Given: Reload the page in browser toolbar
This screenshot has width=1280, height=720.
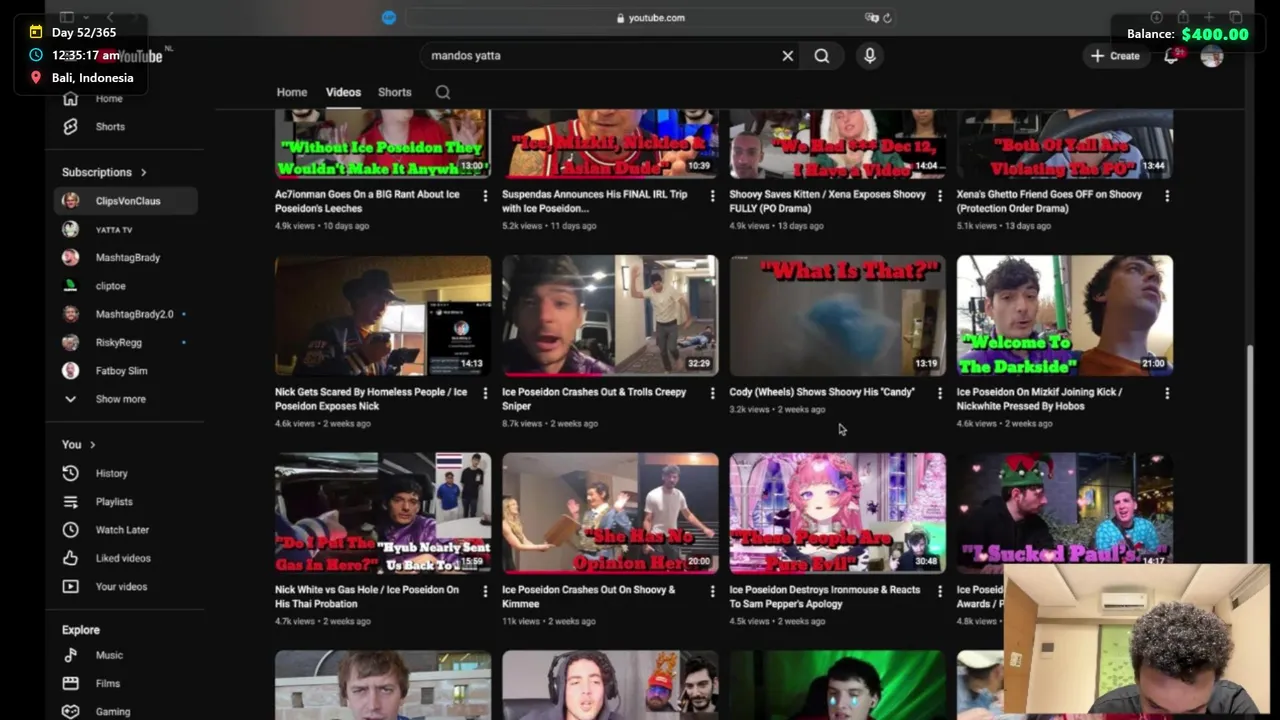Looking at the screenshot, I should [887, 18].
